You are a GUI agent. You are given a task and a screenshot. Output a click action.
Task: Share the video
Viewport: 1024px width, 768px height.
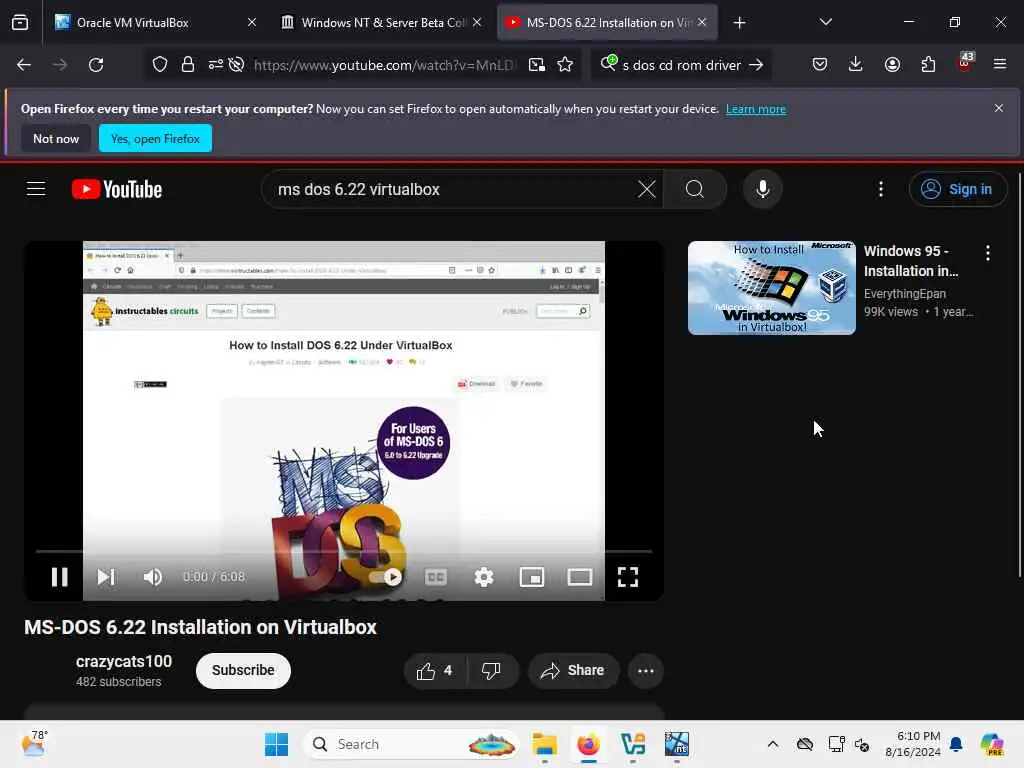pos(573,671)
